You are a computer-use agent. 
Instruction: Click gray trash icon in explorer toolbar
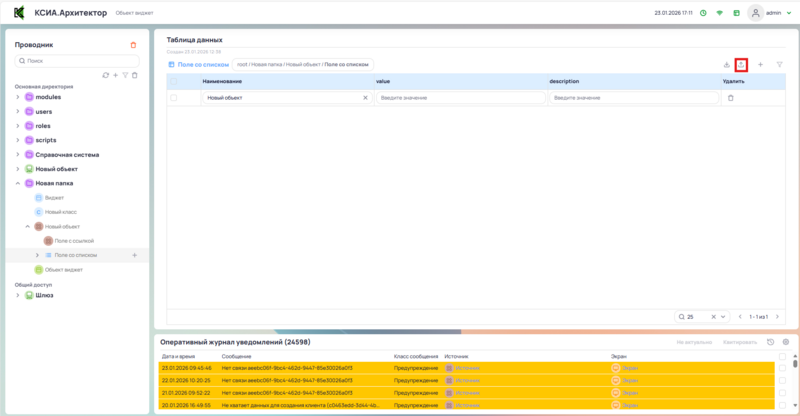(x=135, y=75)
